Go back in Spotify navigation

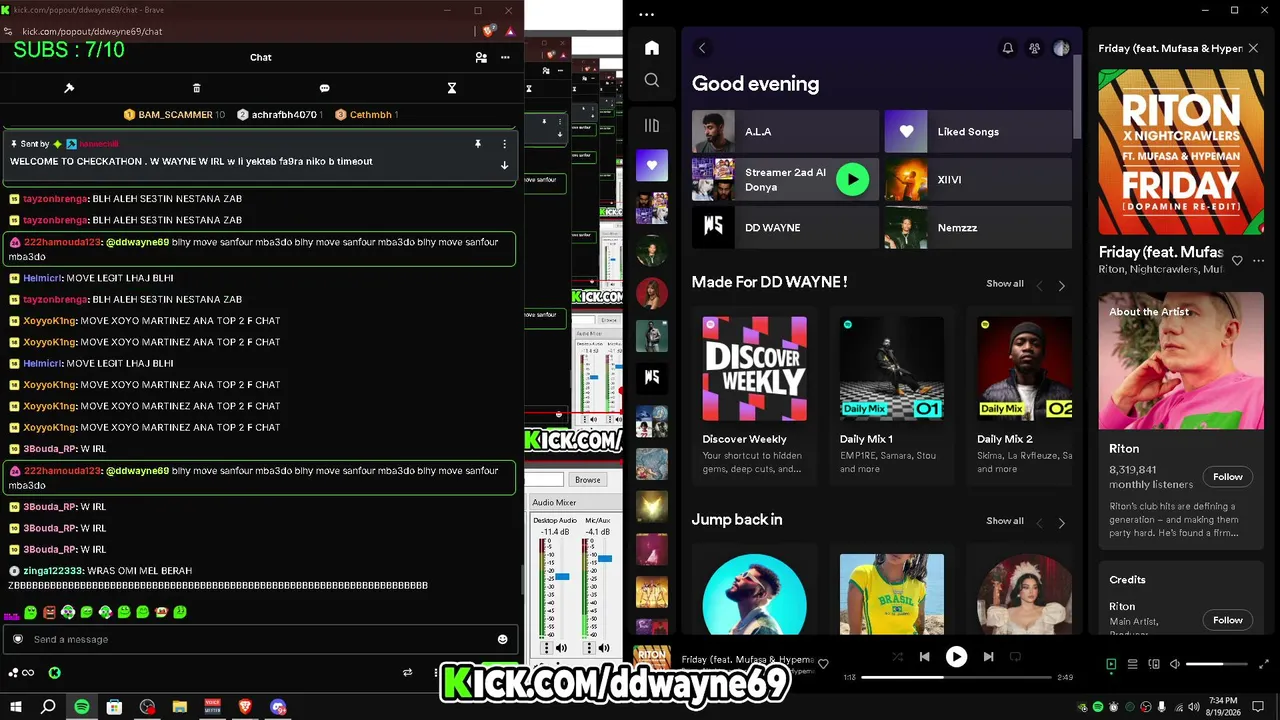coord(702,48)
